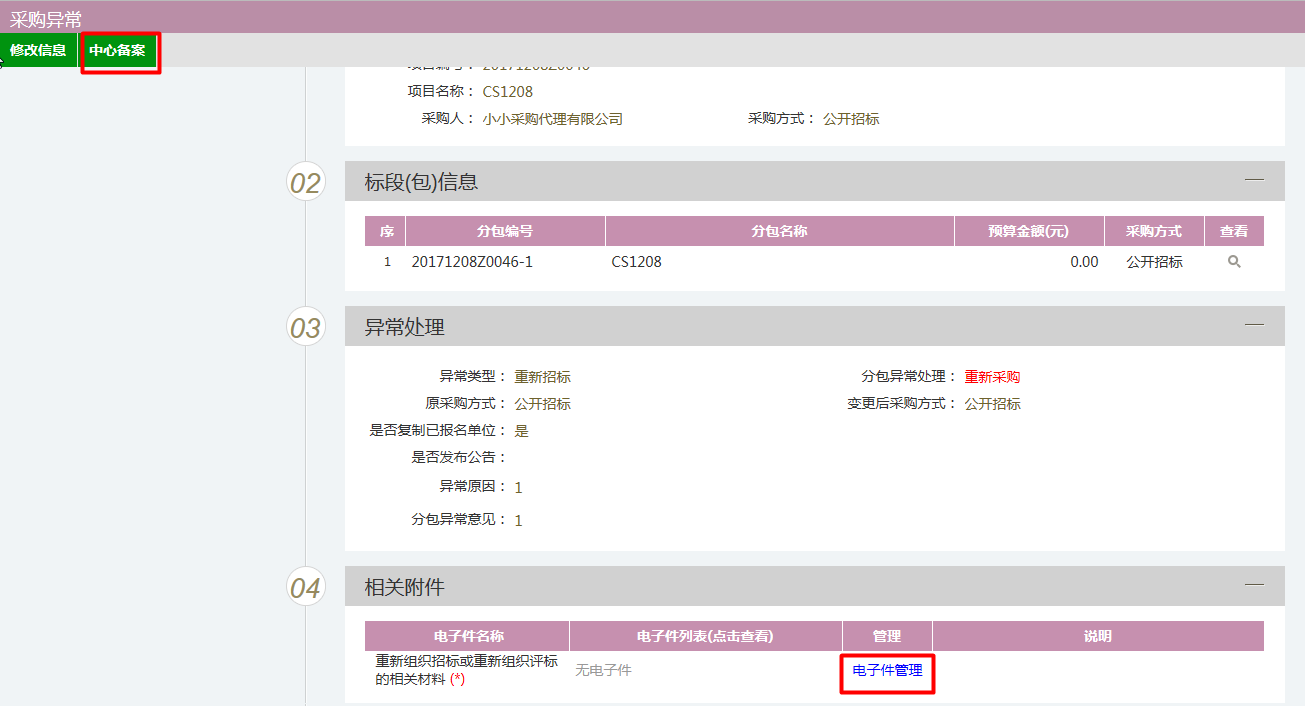Screen dimensions: 1305x706
Task: Click the 采购异常 page title
Action: pyautogui.click(x=46, y=19)
